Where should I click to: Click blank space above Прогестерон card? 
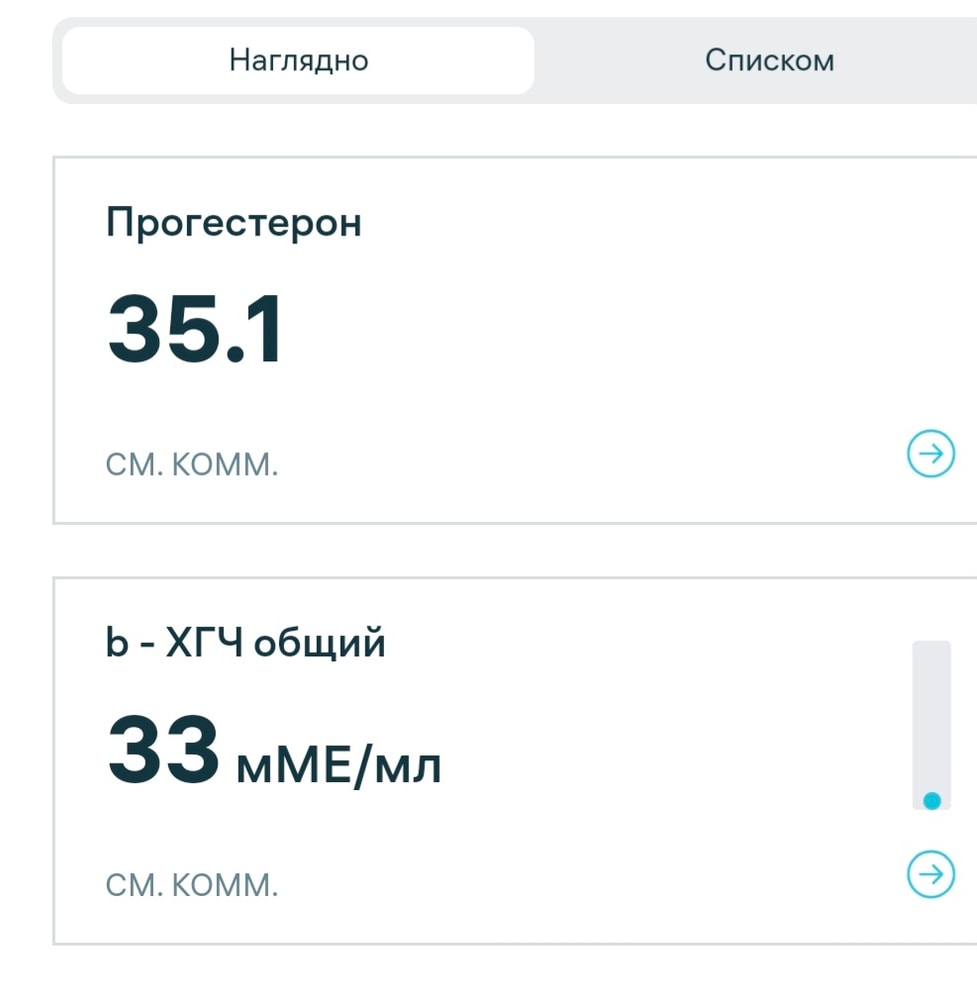tap(500, 130)
